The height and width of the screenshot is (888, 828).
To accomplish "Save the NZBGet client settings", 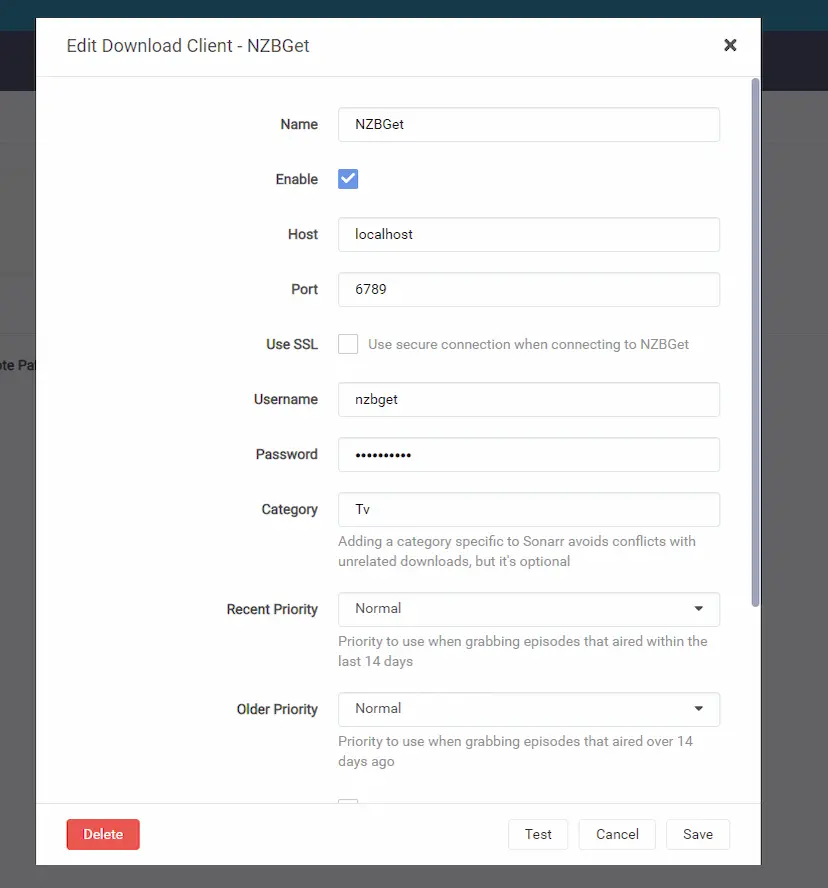I will [698, 834].
